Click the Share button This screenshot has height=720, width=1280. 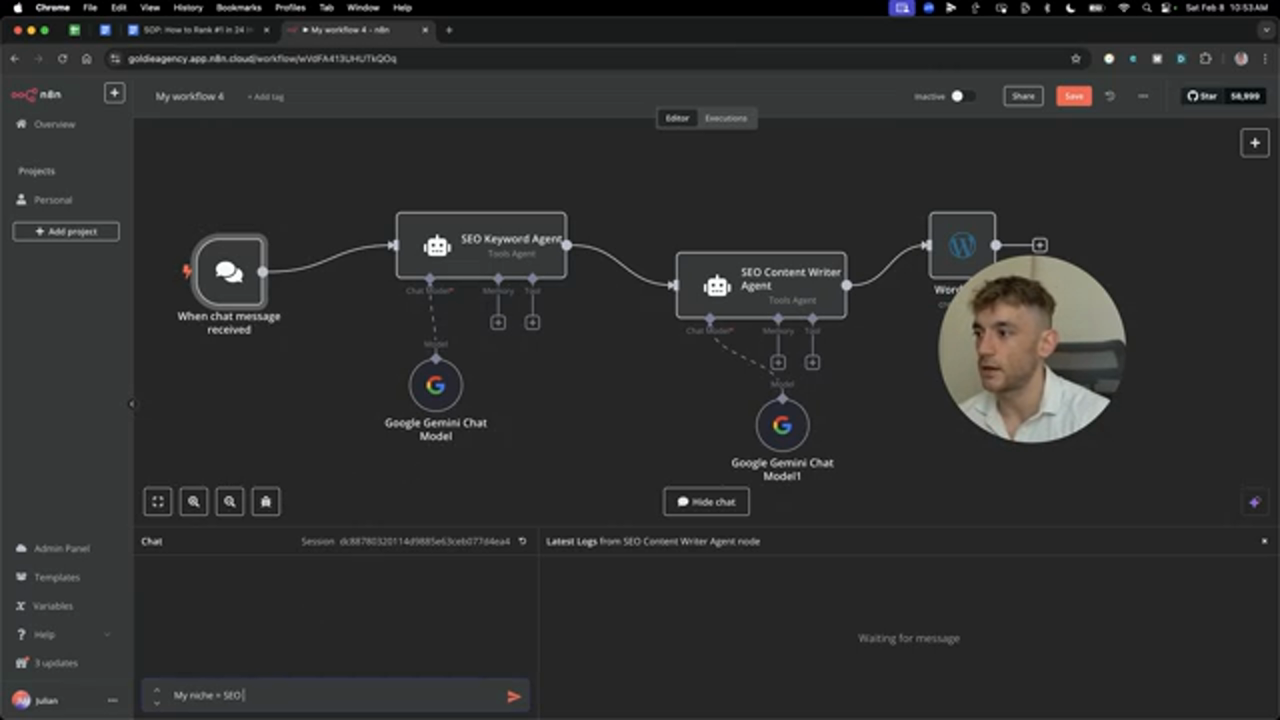click(x=1023, y=96)
